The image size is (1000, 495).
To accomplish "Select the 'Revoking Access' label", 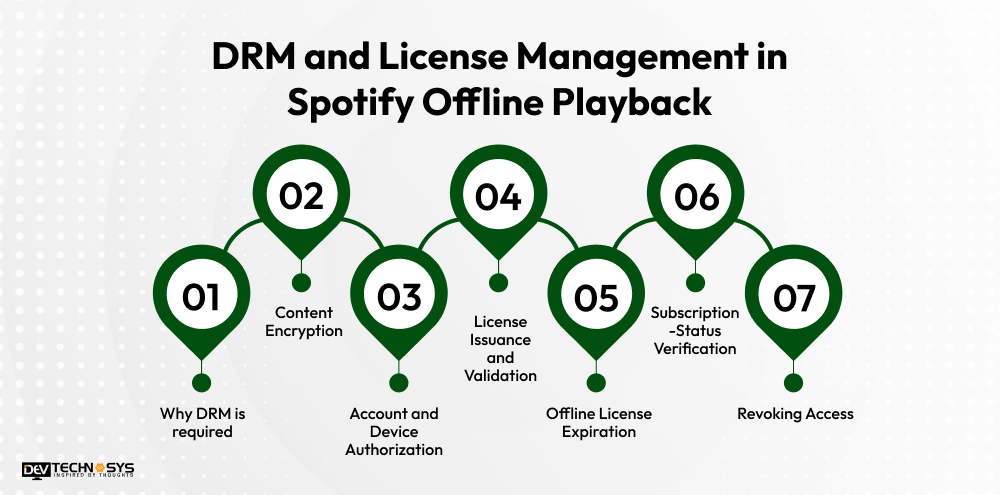I will [795, 414].
